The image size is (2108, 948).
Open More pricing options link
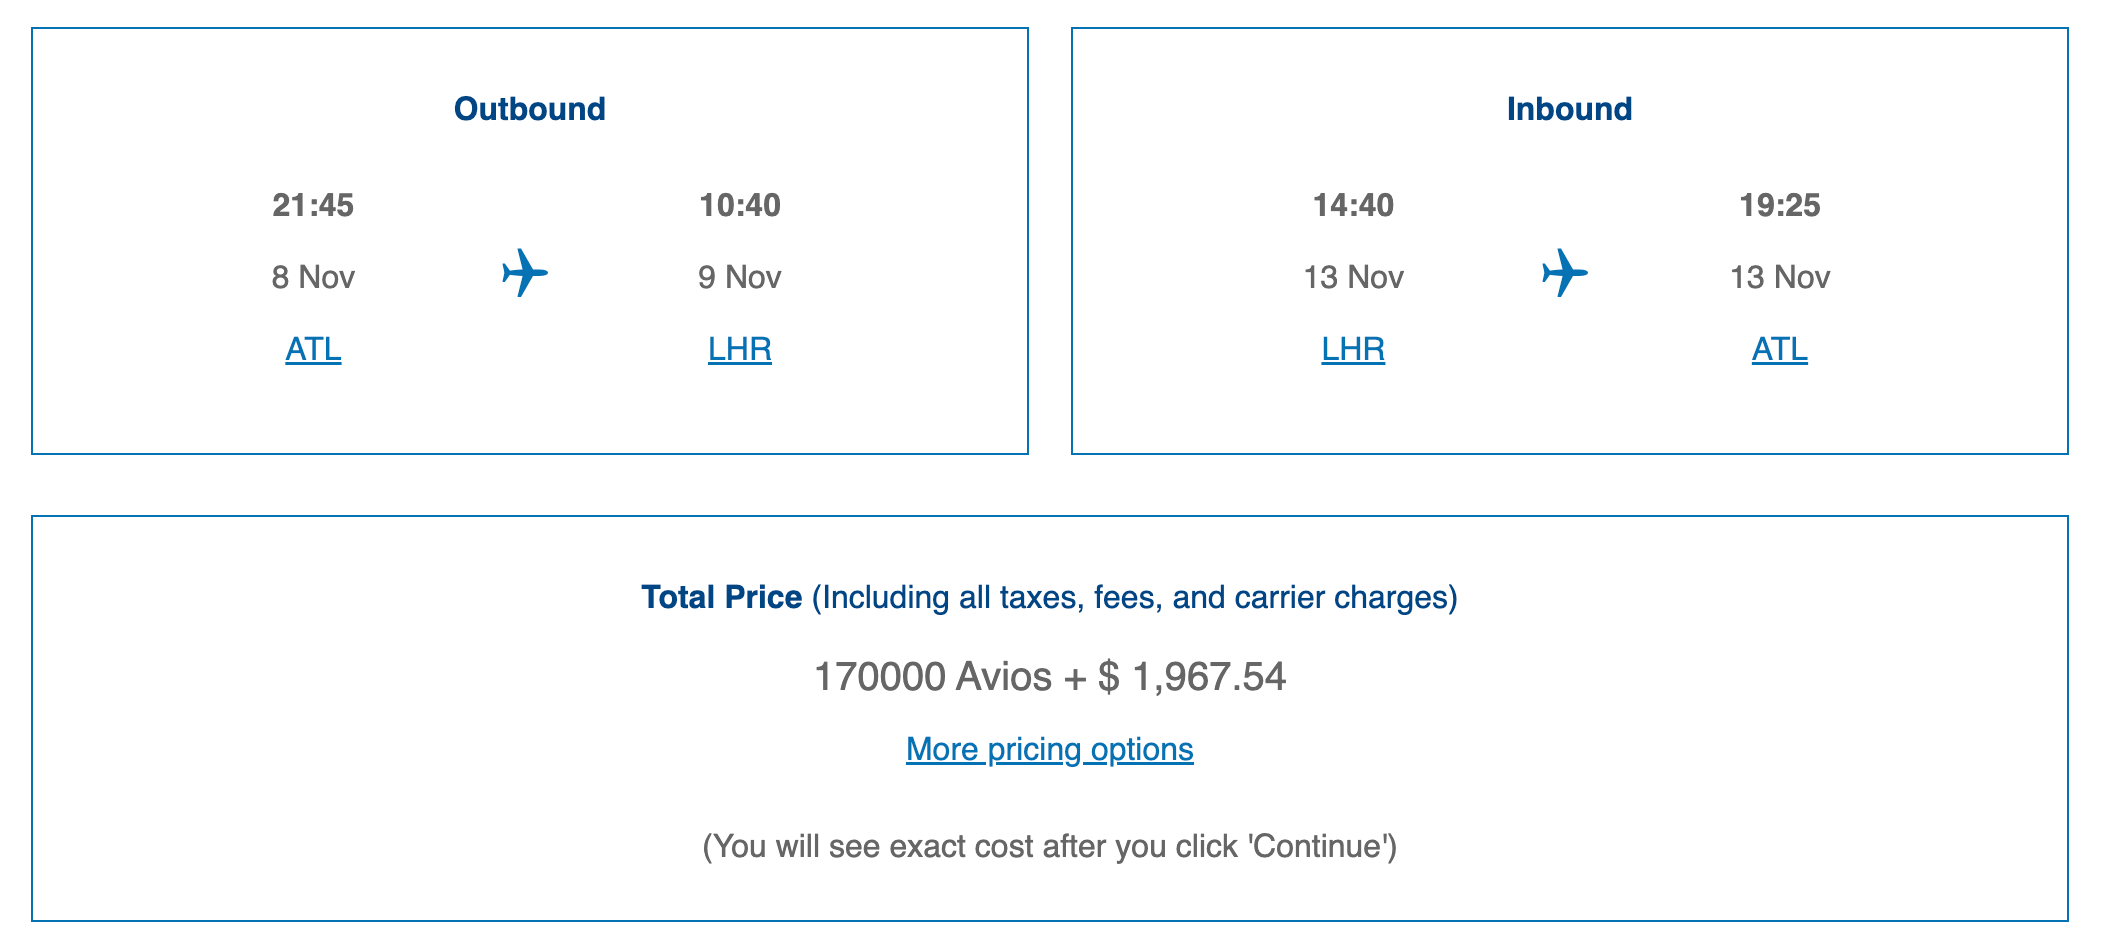[x=1050, y=749]
